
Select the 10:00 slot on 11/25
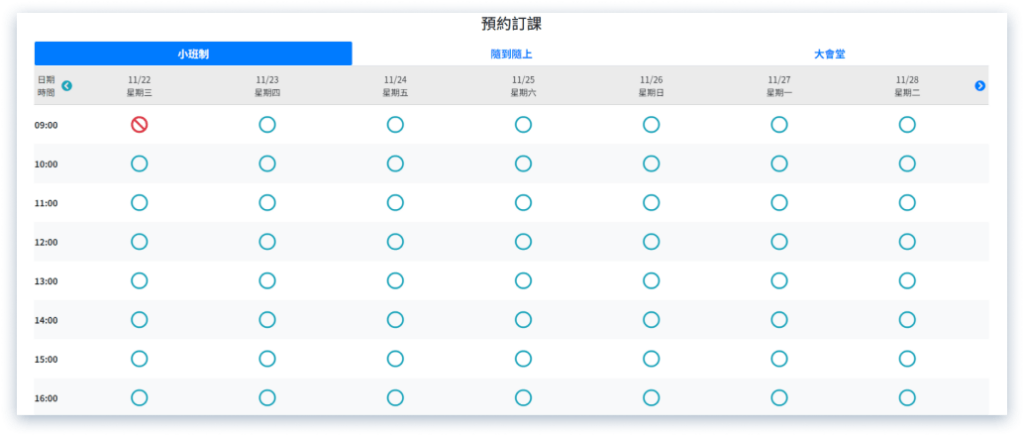coord(523,164)
